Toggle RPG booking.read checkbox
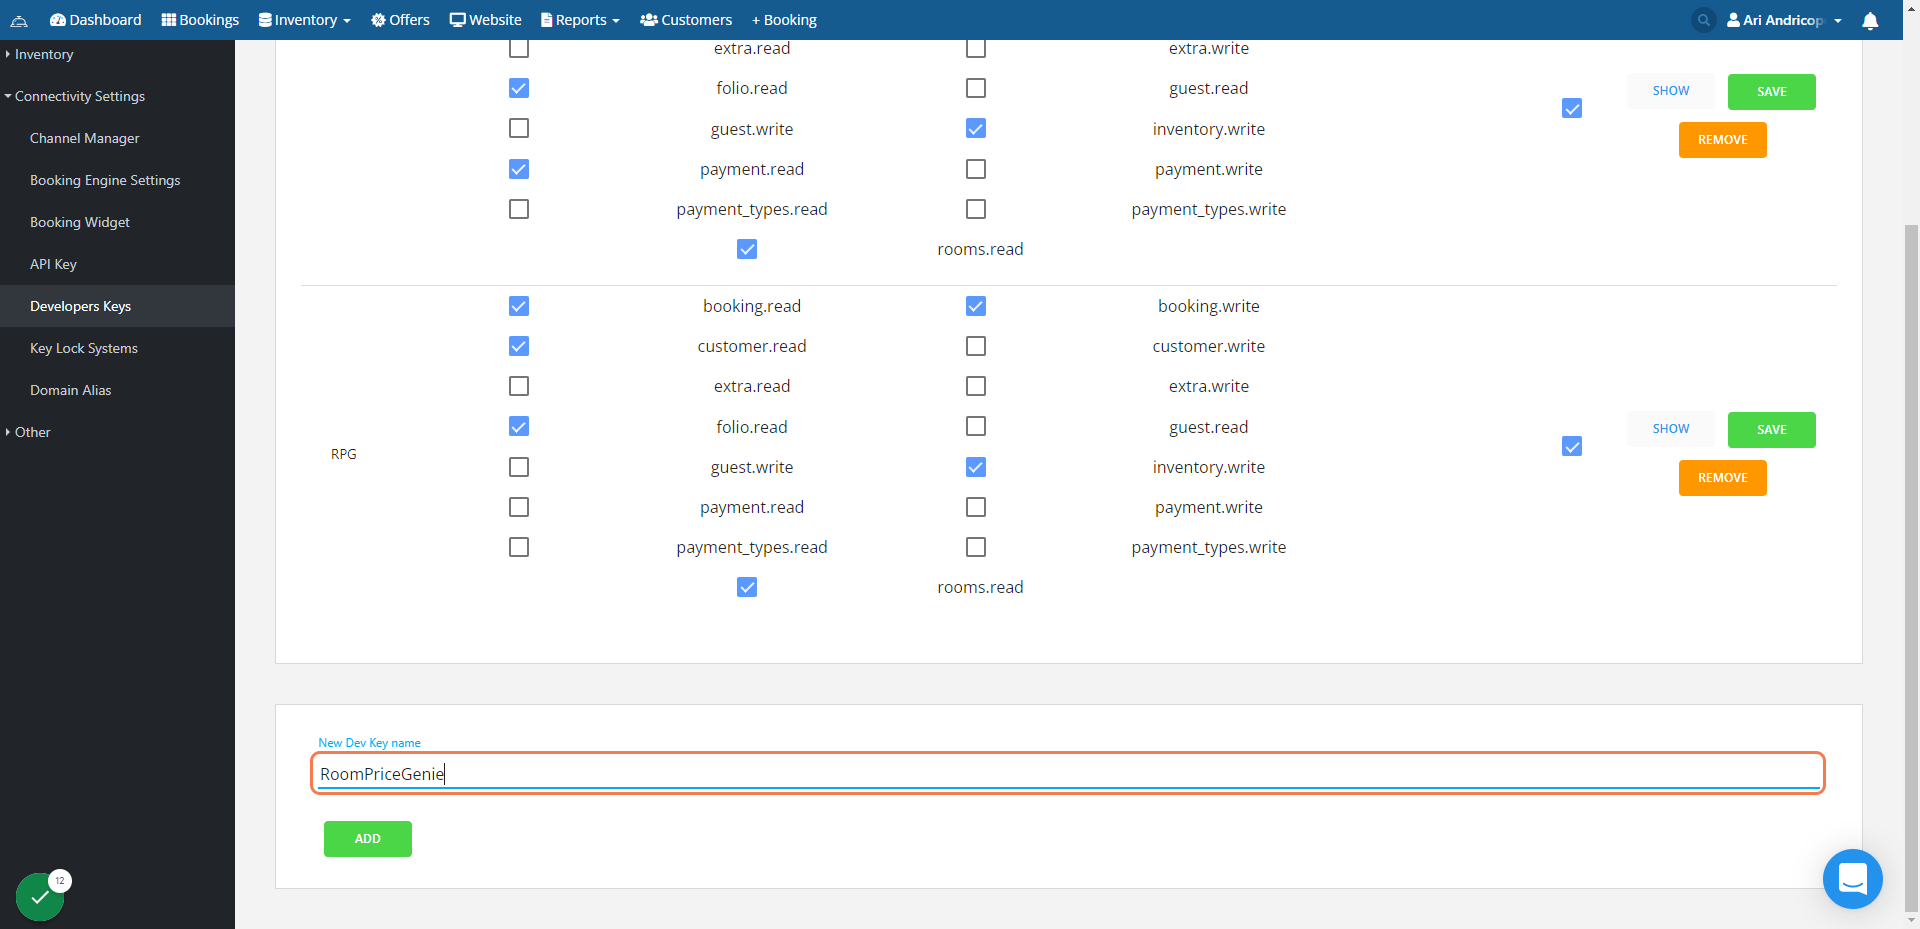Image resolution: width=1920 pixels, height=929 pixels. tap(519, 306)
